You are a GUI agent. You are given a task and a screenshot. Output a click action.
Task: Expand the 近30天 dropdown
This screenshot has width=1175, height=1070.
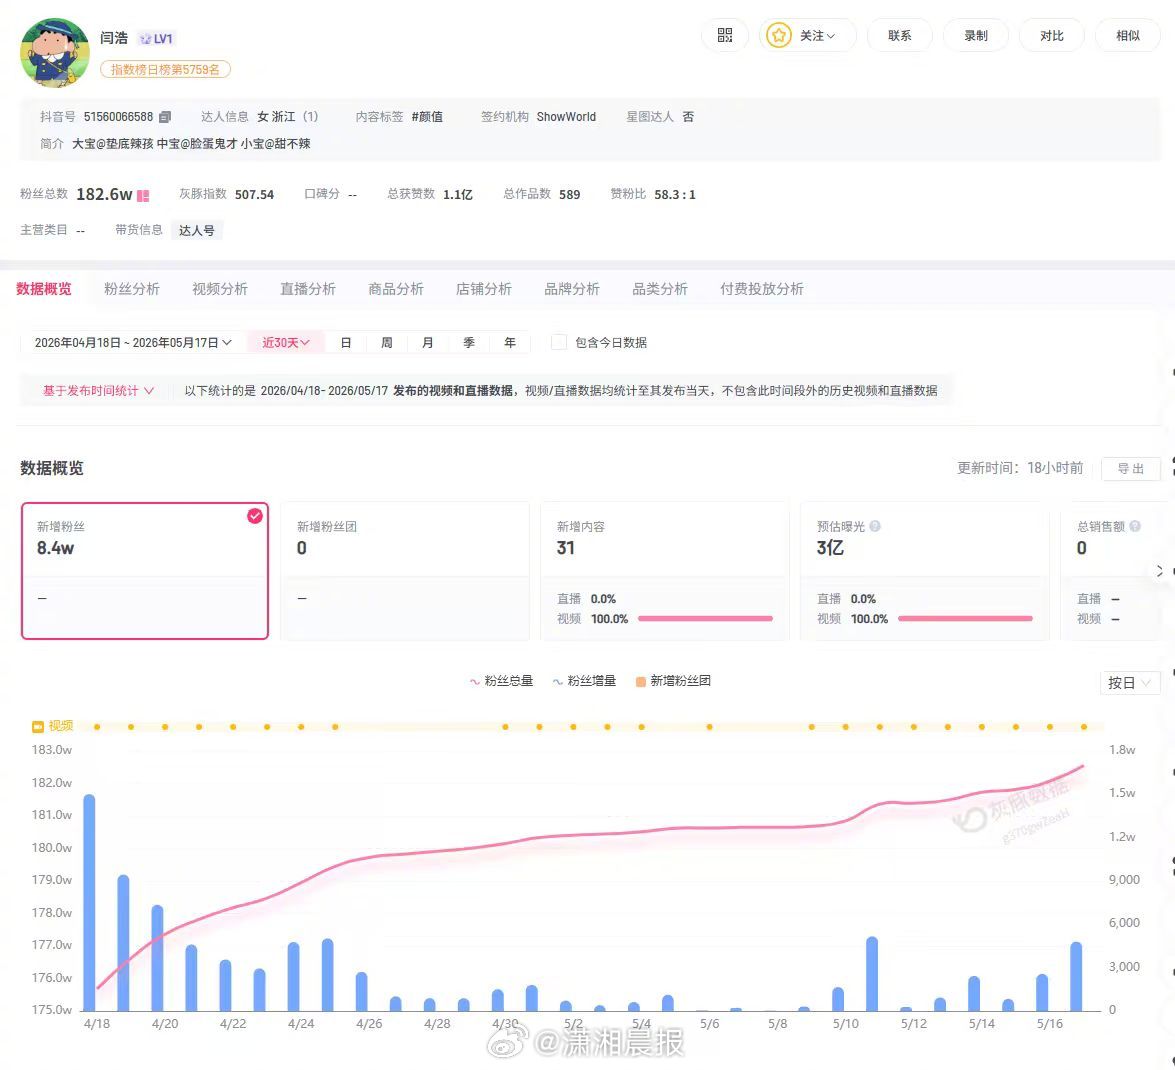[x=286, y=342]
